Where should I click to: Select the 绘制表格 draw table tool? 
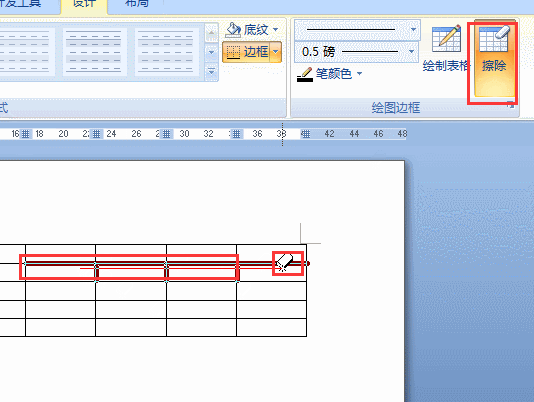446,49
